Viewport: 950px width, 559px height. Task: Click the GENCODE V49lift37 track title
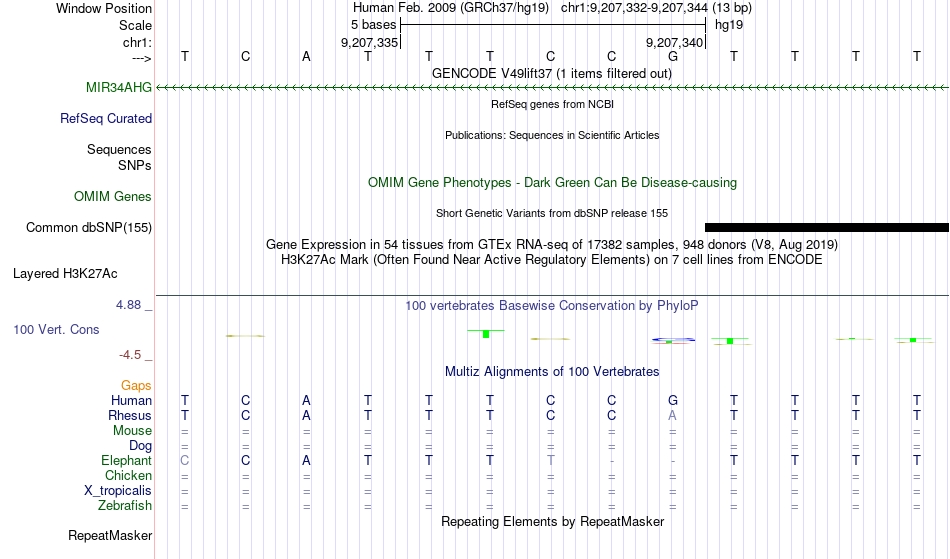tap(552, 73)
